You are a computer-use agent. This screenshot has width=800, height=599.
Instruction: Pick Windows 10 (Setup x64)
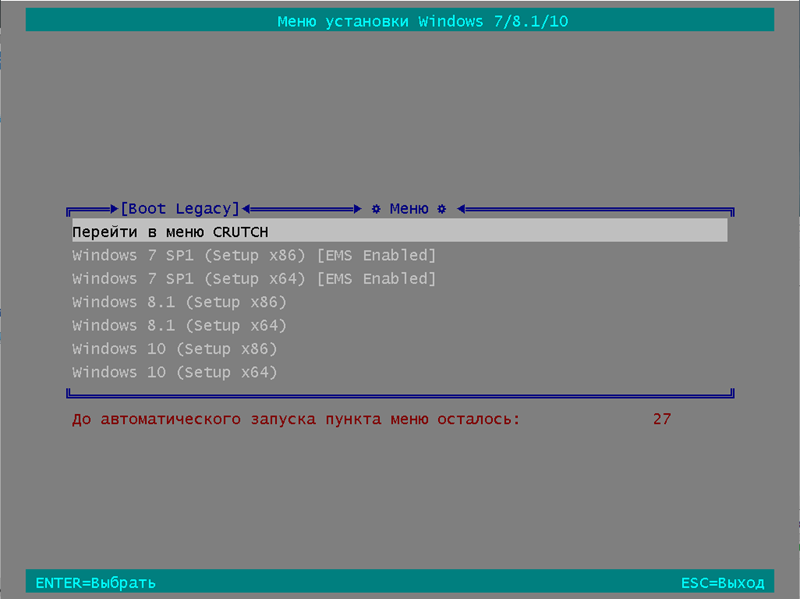[174, 372]
